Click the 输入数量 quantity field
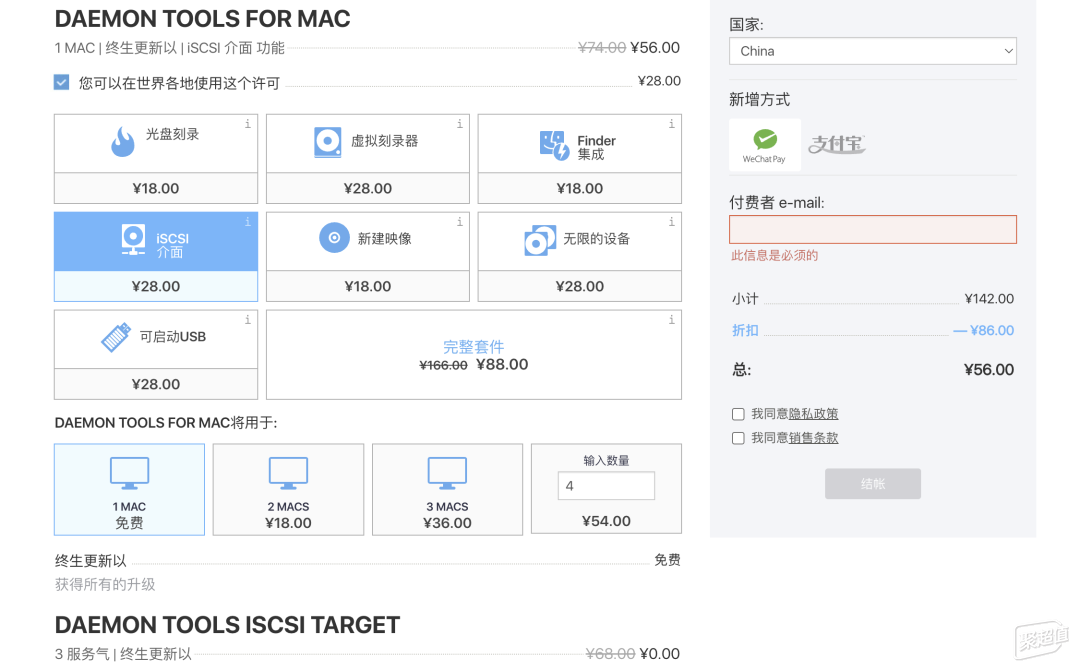Screen dimensions: 1080x671 [606, 486]
